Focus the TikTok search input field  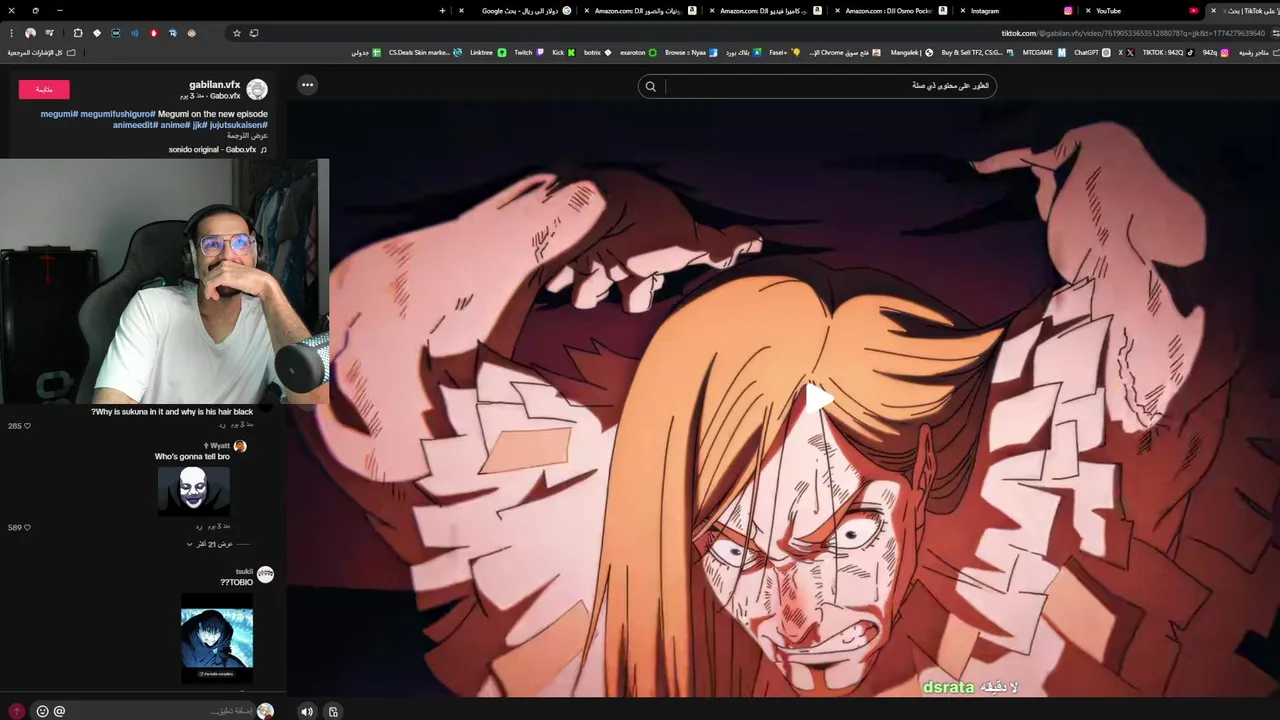[x=828, y=86]
